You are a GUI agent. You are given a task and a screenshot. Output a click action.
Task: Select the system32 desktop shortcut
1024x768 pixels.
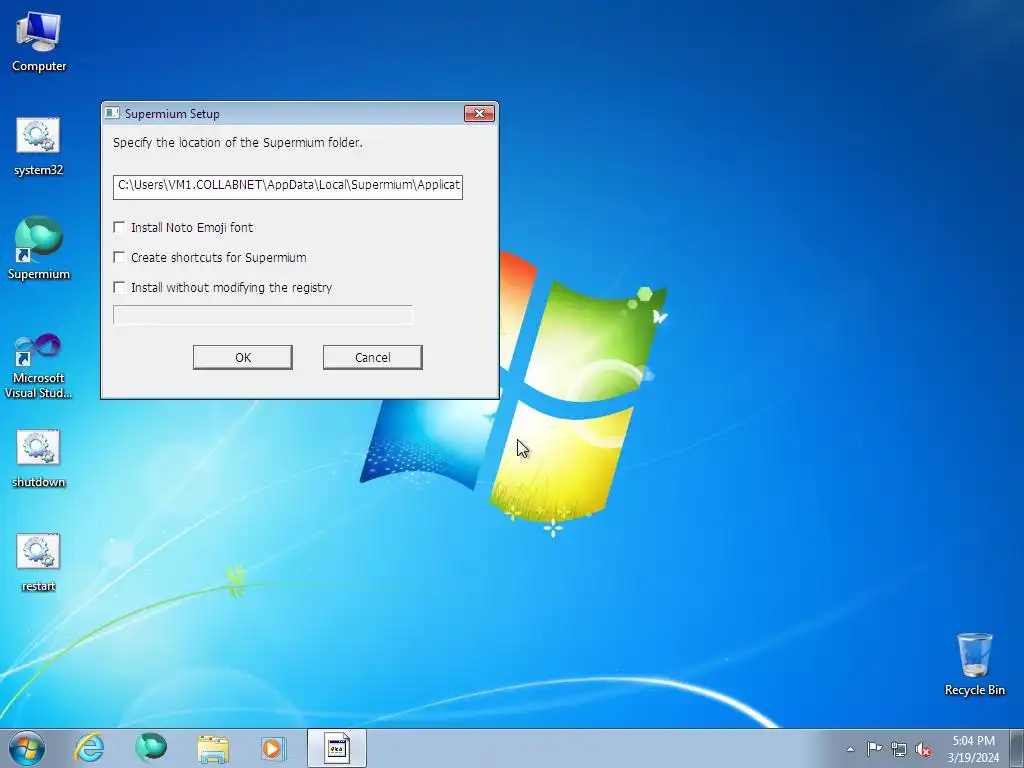[38, 146]
